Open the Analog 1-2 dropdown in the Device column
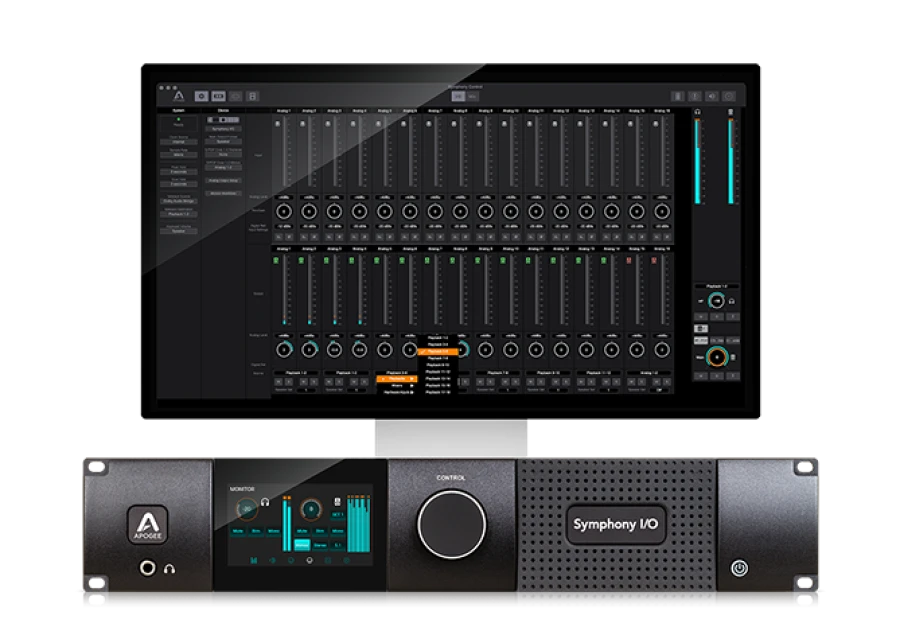The width and height of the screenshot is (900, 635). point(223,168)
